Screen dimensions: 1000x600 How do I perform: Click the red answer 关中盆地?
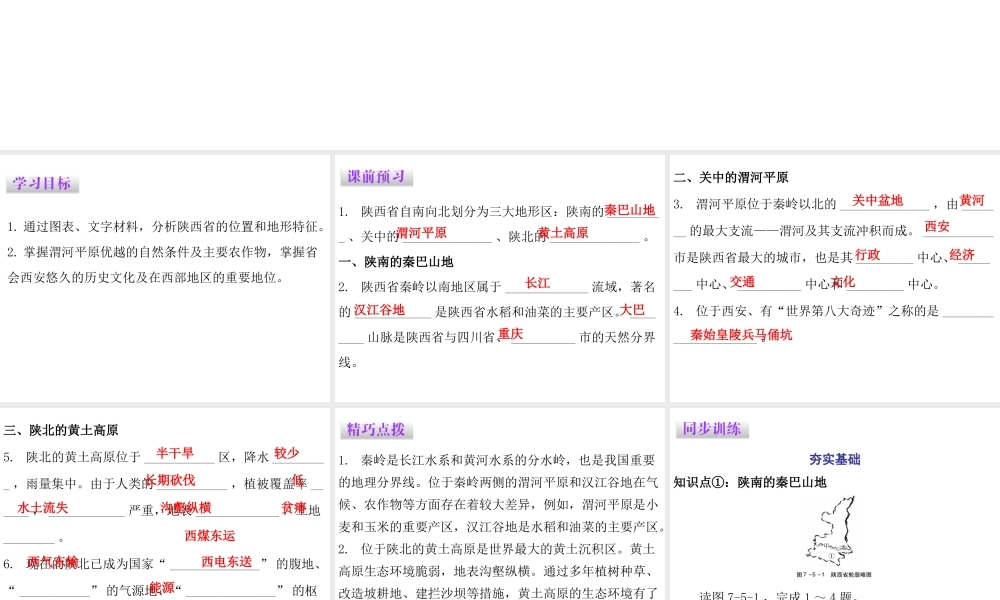(878, 200)
